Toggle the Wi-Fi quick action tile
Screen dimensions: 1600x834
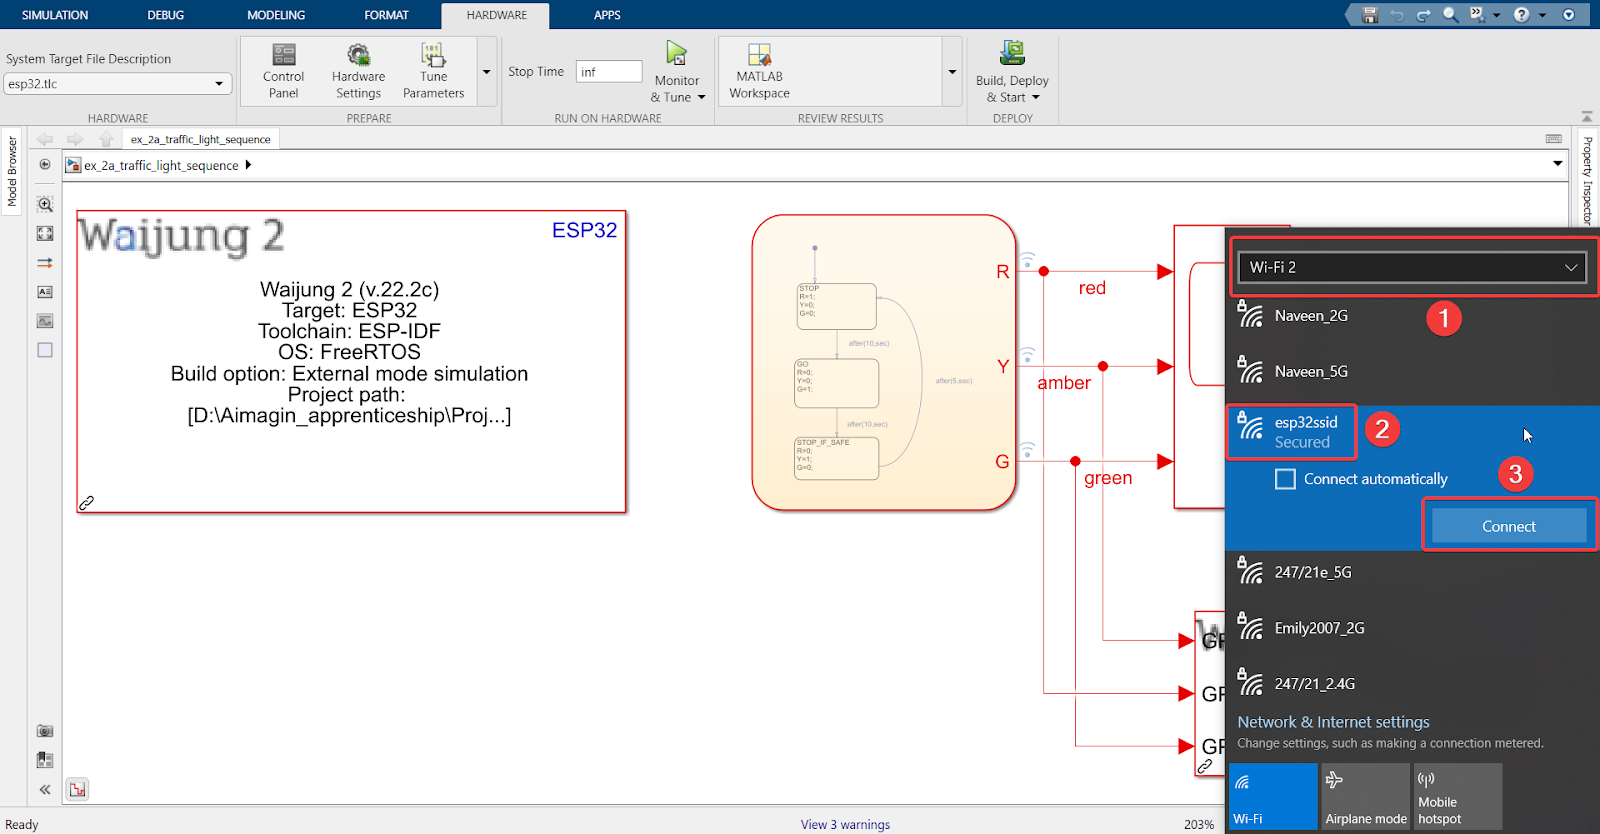pos(1273,796)
